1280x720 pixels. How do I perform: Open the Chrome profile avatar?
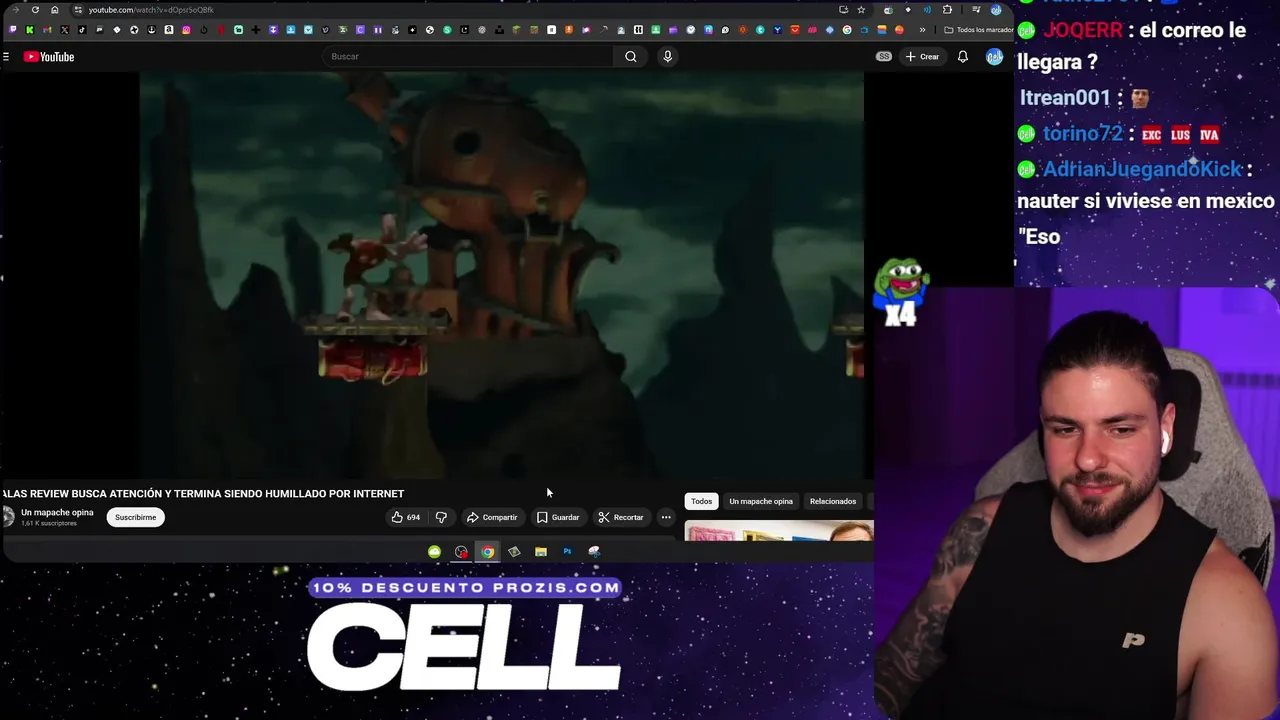(996, 10)
